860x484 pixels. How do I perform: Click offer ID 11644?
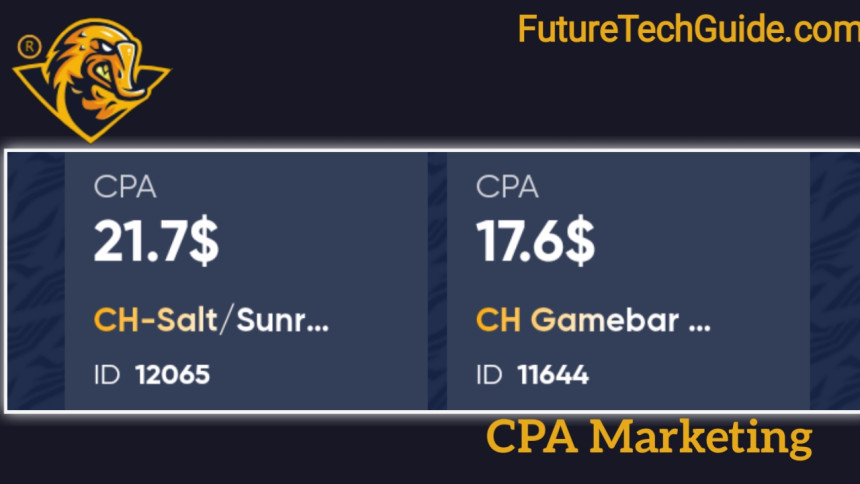(553, 375)
